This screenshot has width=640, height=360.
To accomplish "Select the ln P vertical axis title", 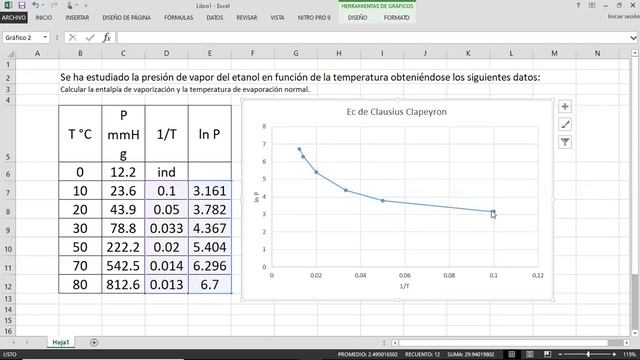I will (x=256, y=197).
